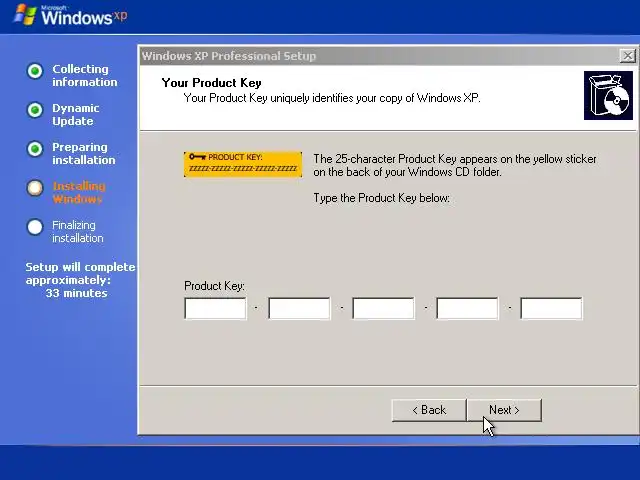Focus the fifth Product Key field

(x=551, y=308)
